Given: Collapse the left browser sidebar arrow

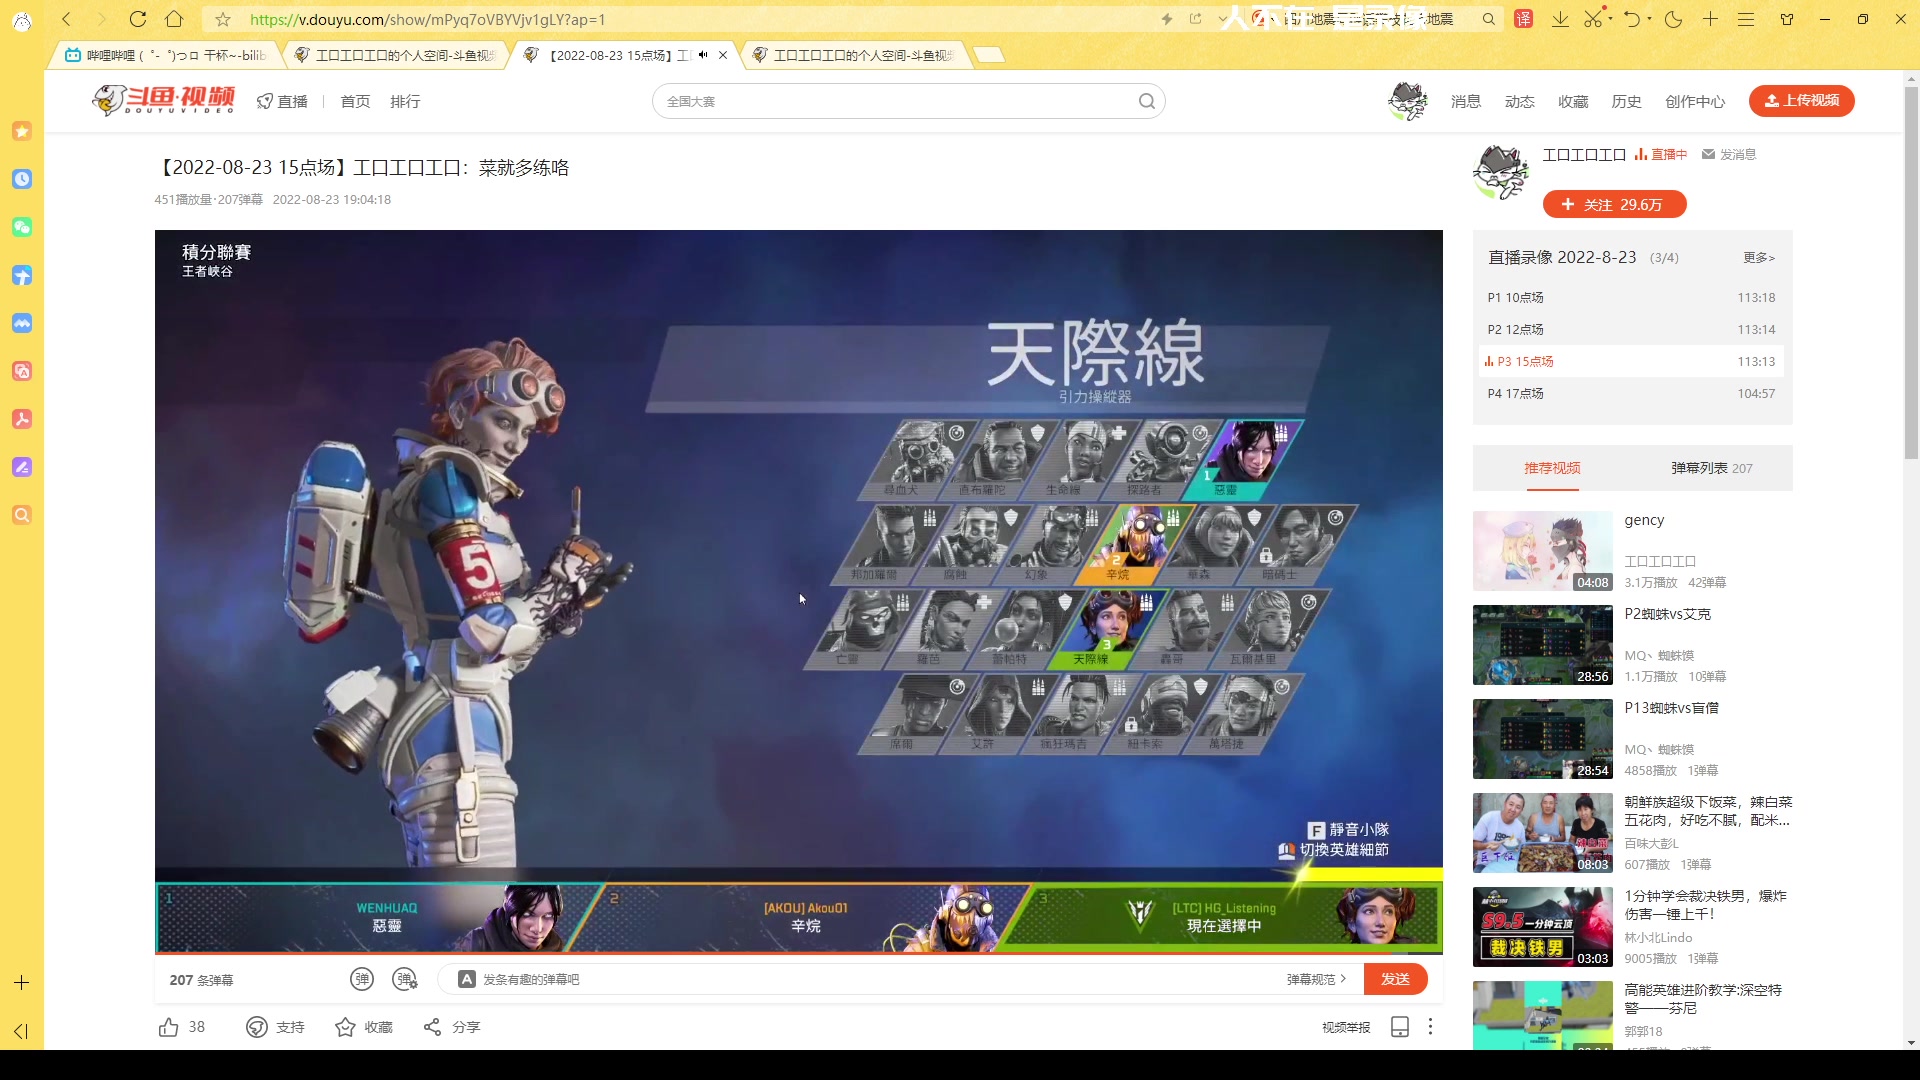Looking at the screenshot, I should 21,1031.
